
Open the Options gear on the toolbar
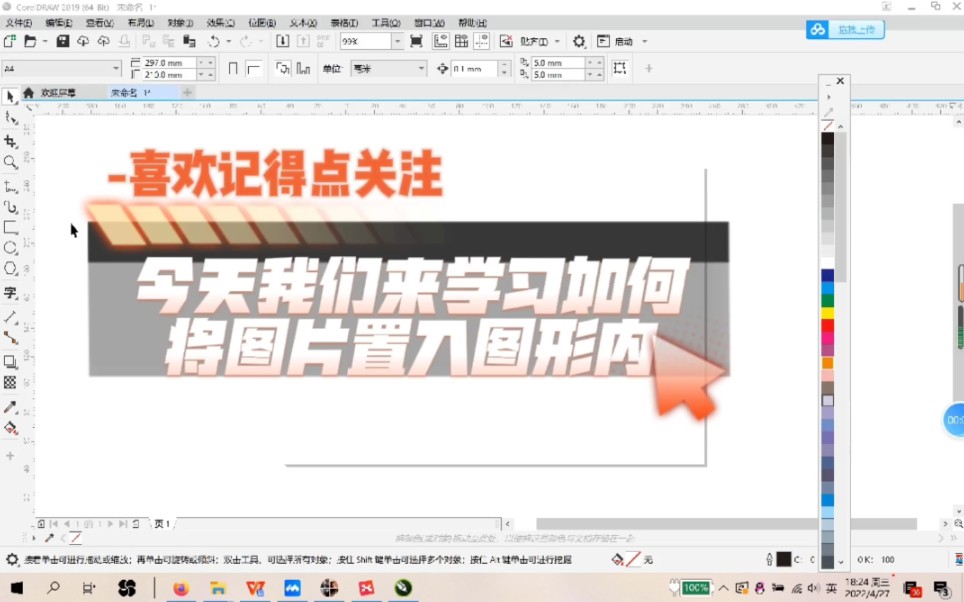tap(578, 41)
